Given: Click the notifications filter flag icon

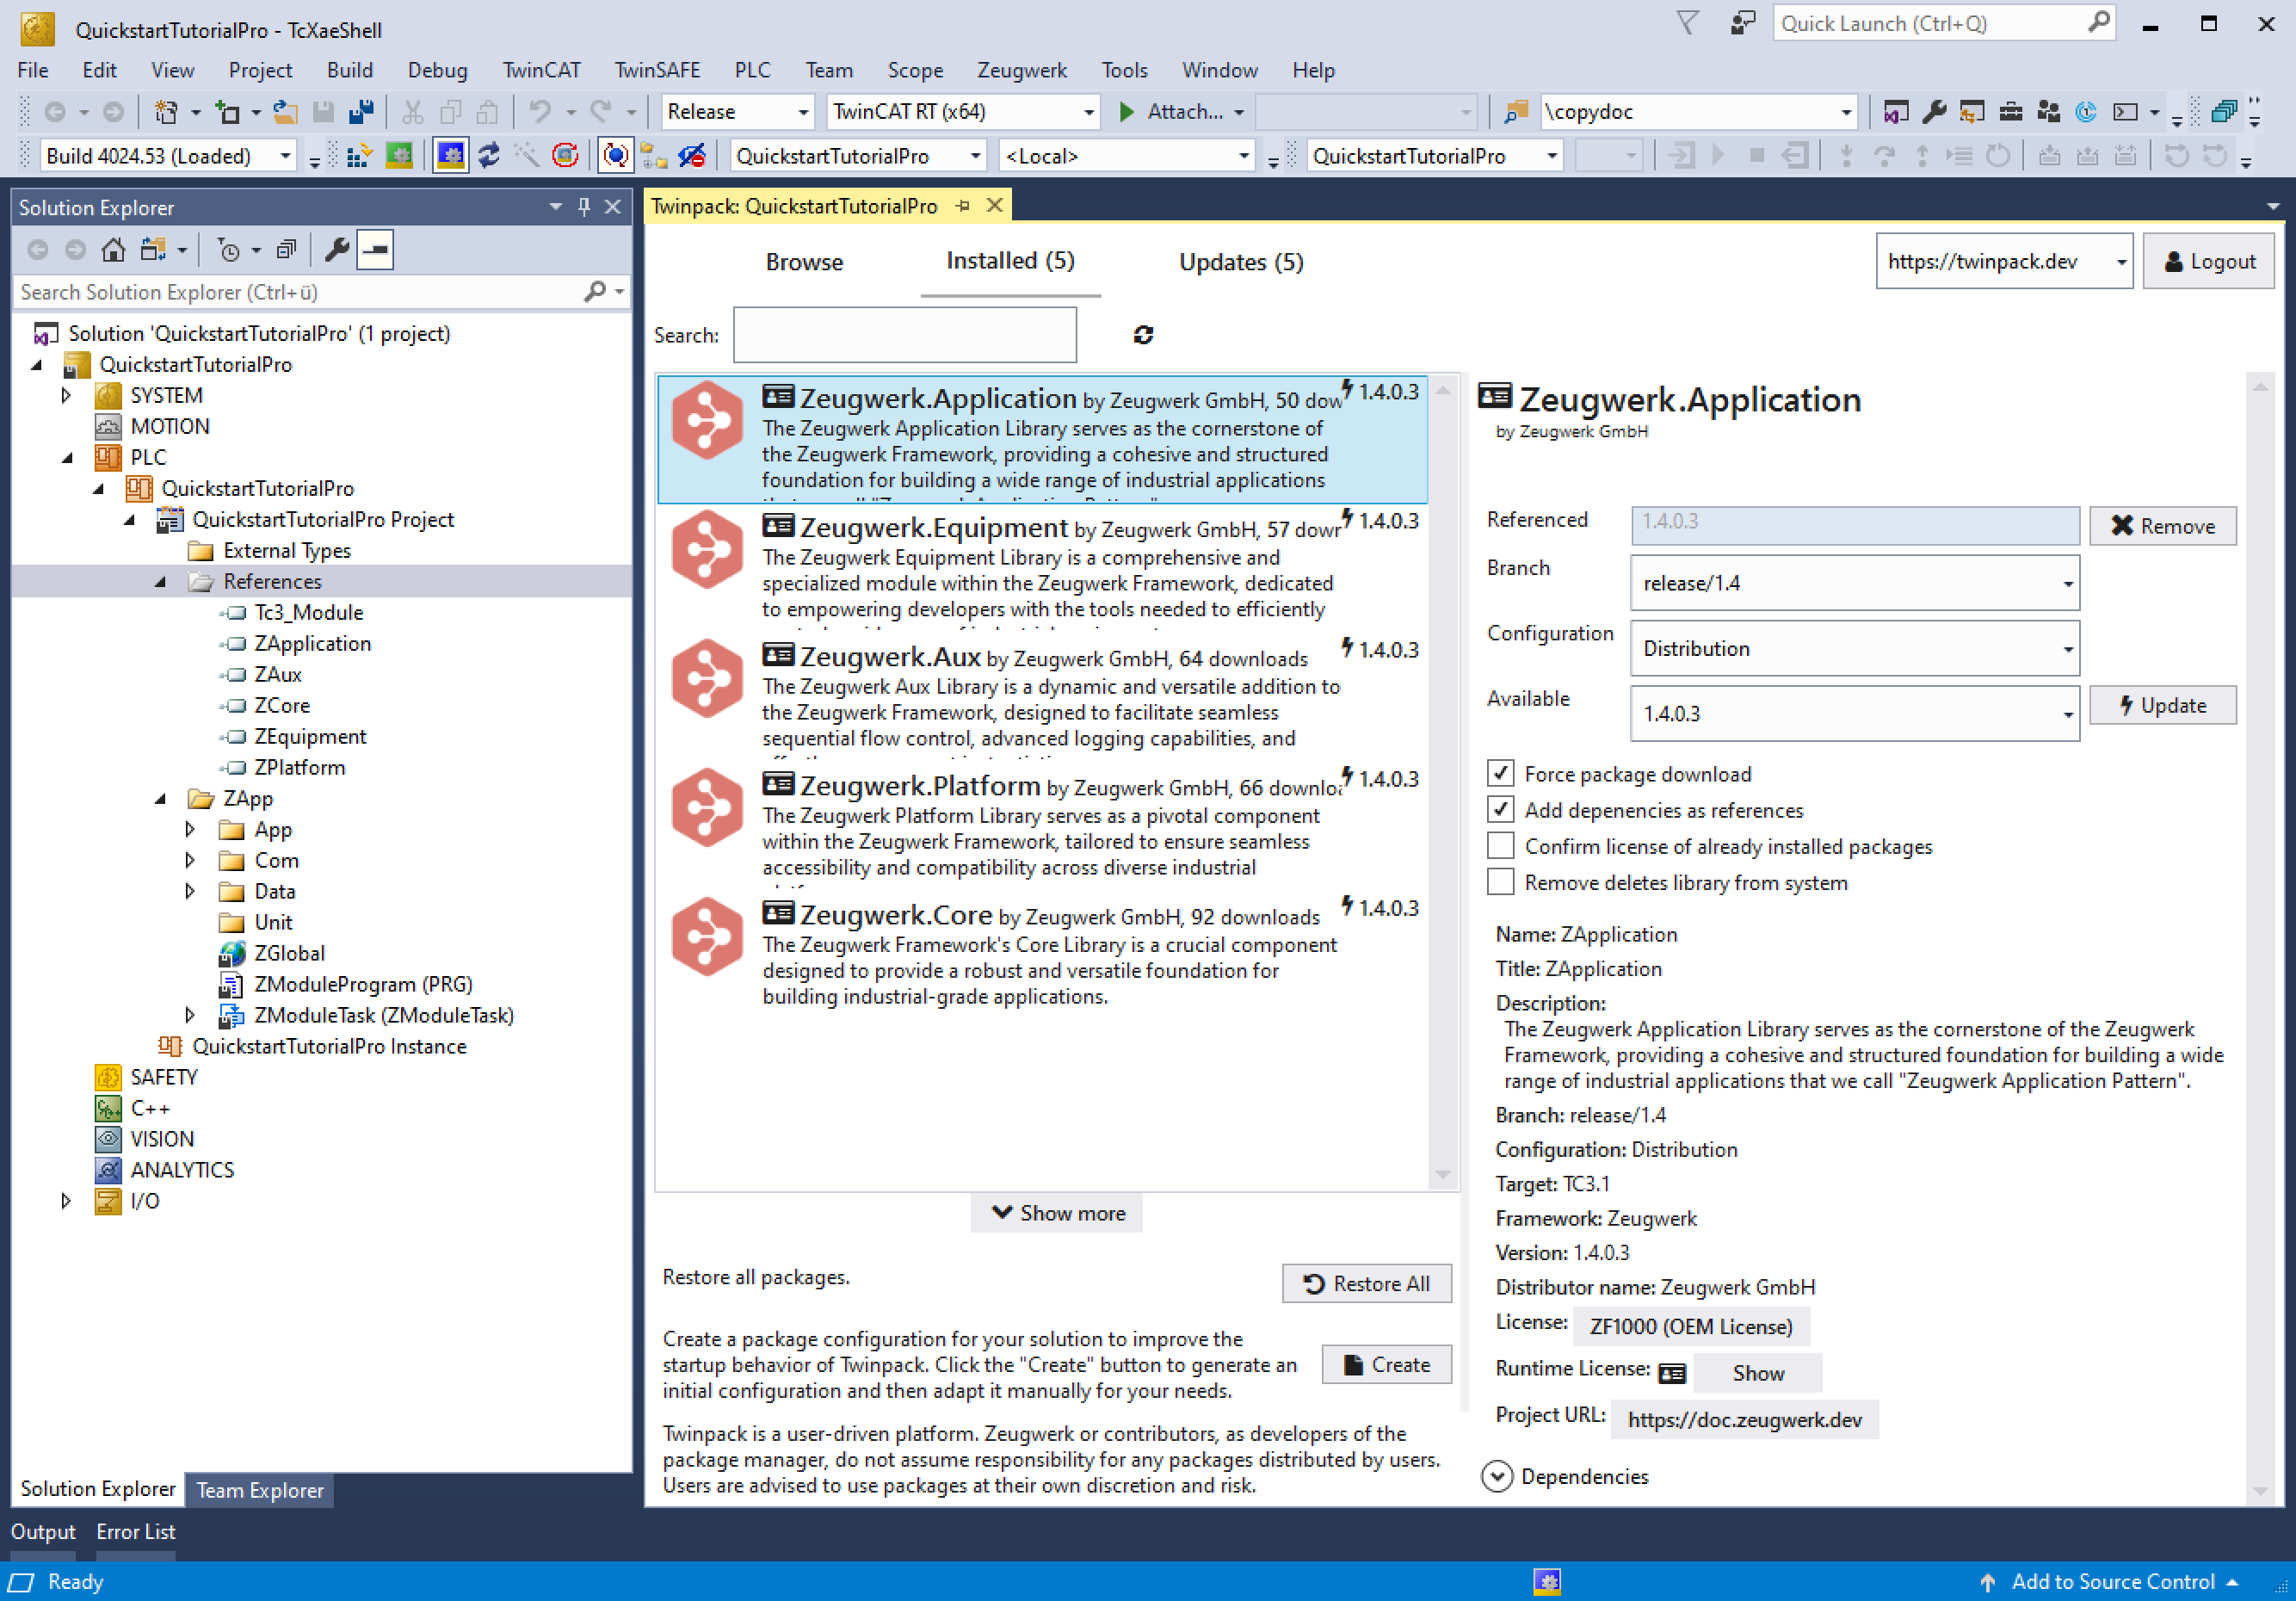Looking at the screenshot, I should 1688,24.
